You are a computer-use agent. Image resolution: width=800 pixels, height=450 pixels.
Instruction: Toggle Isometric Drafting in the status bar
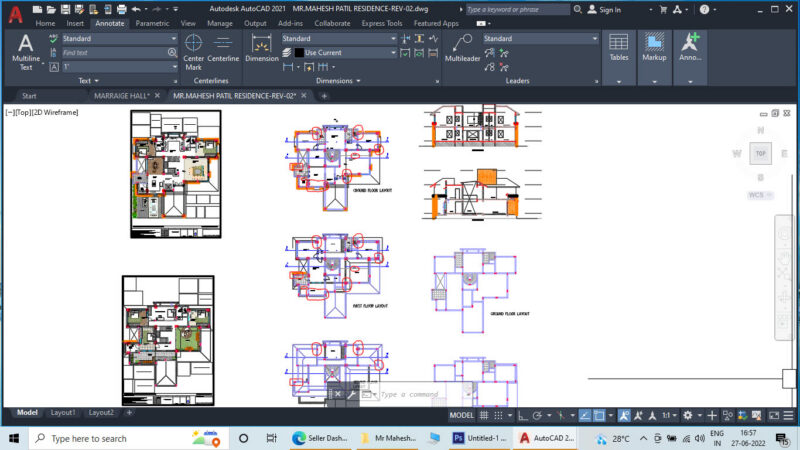[561, 416]
